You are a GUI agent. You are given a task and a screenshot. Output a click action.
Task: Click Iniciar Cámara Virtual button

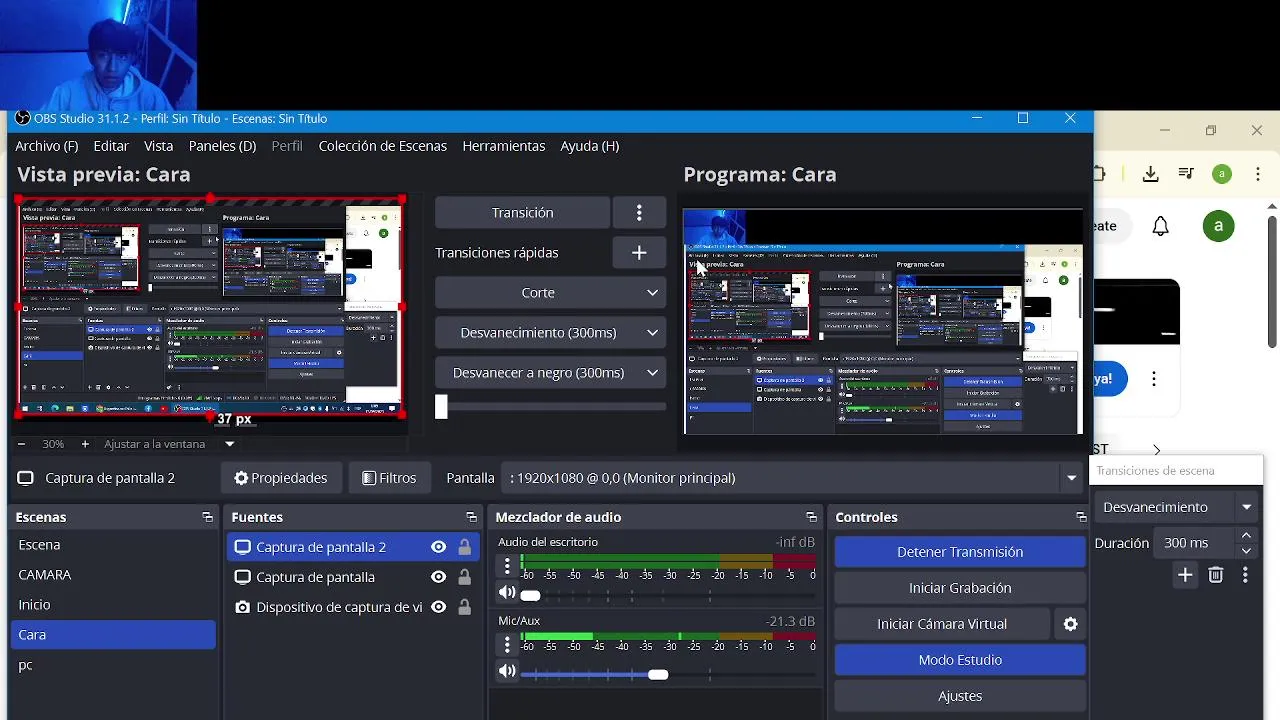[942, 624]
